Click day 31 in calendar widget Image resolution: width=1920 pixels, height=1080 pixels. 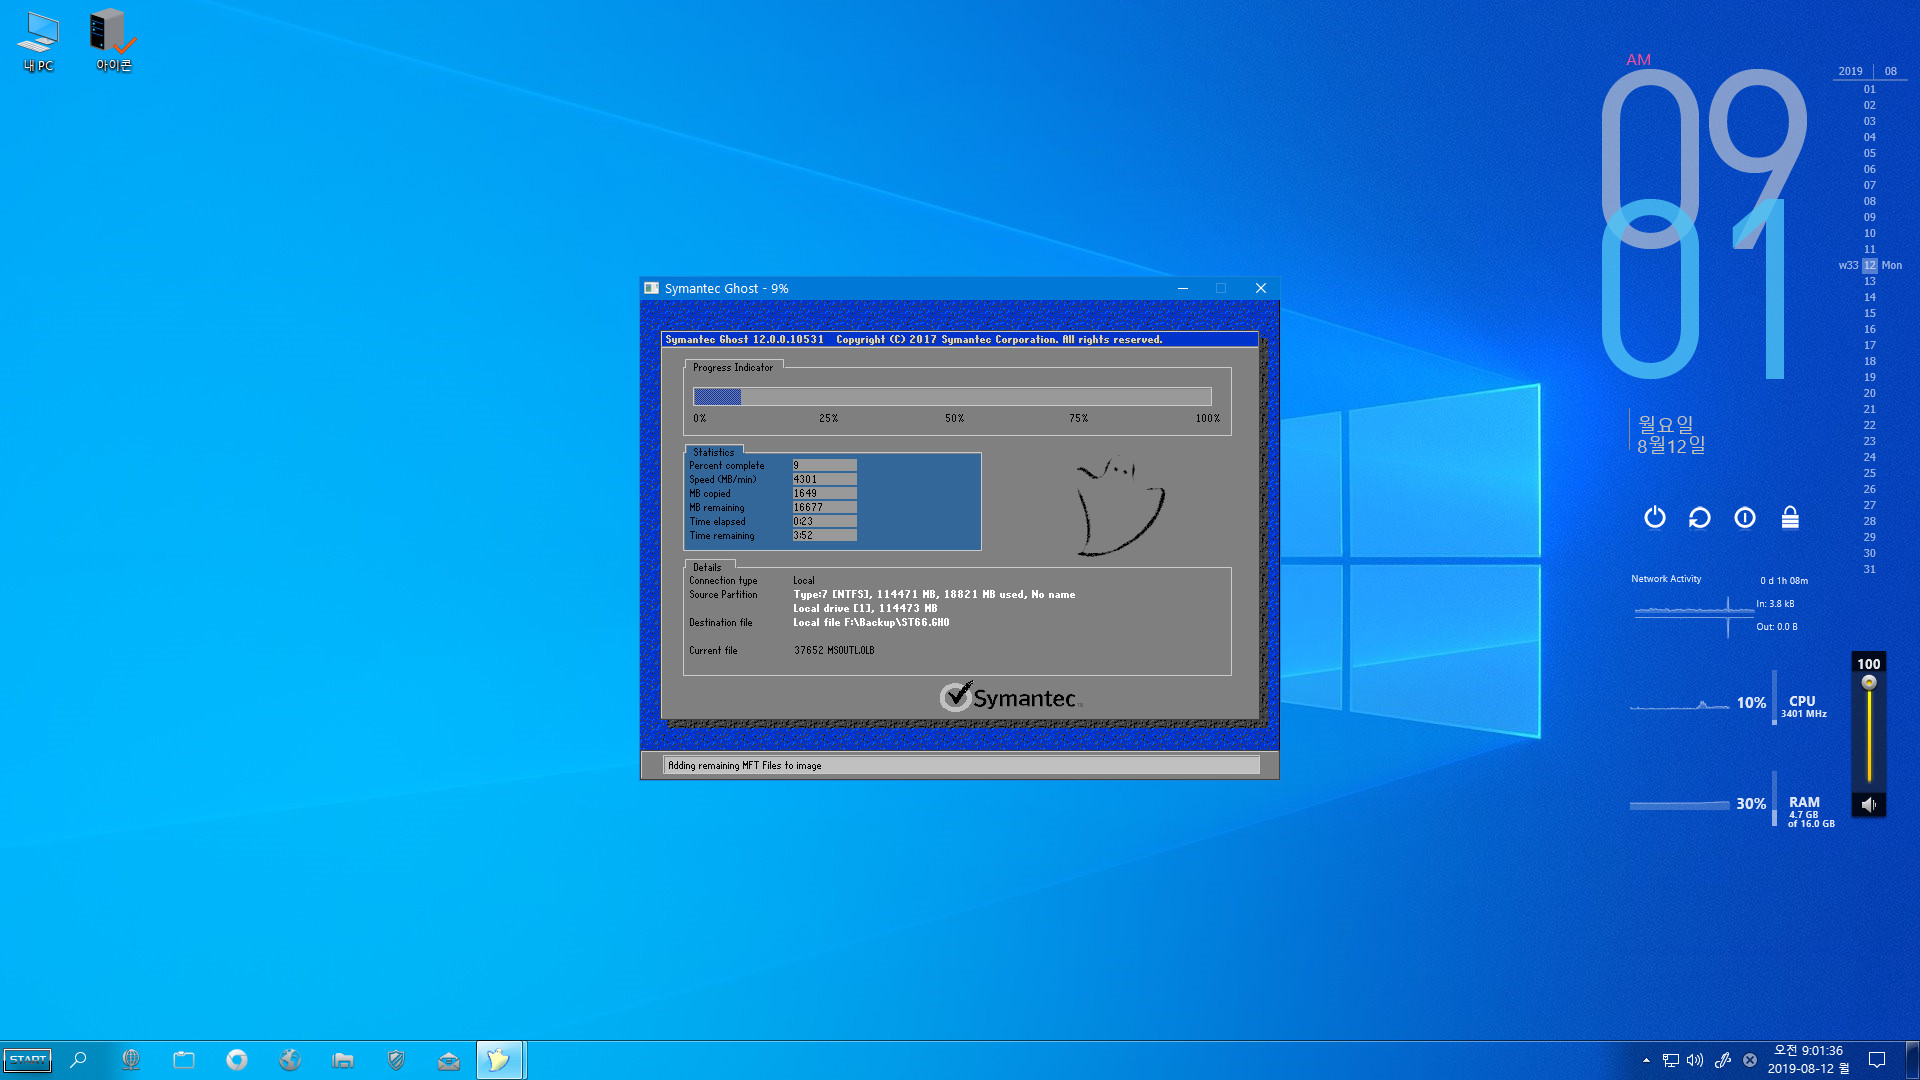(x=1869, y=569)
